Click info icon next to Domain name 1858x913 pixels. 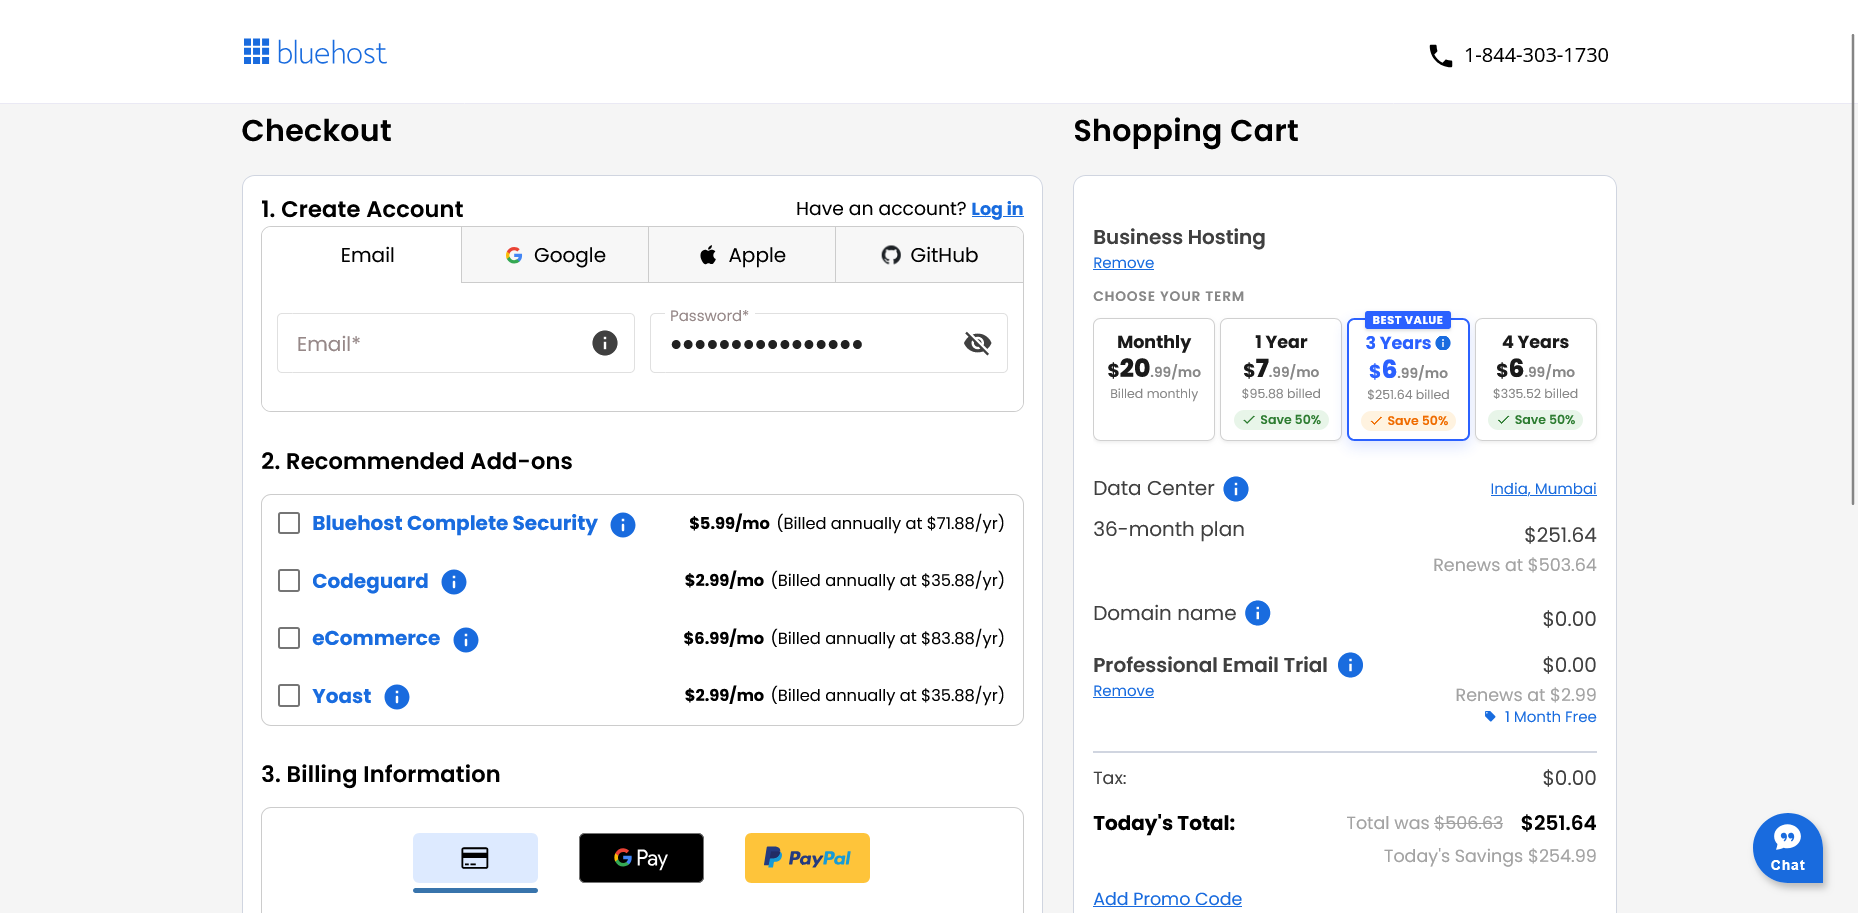1258,613
